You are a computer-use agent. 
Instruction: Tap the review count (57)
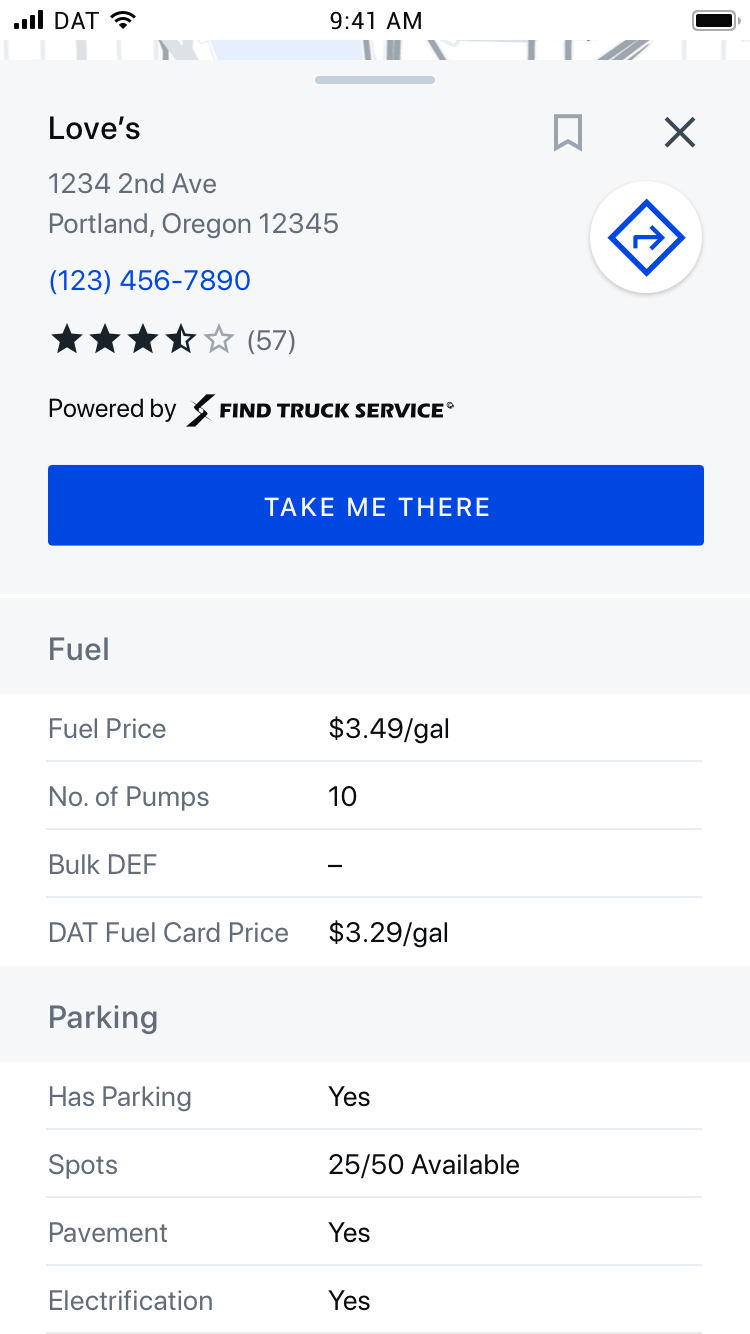(271, 340)
